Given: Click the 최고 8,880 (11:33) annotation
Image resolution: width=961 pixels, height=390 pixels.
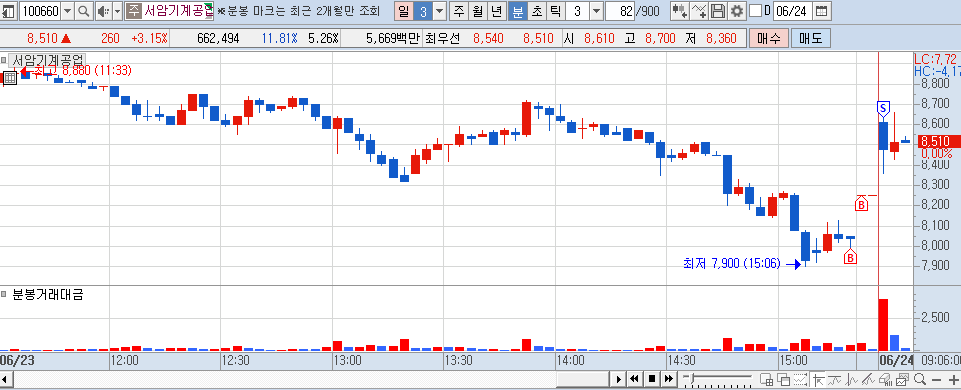Looking at the screenshot, I should coord(82,71).
